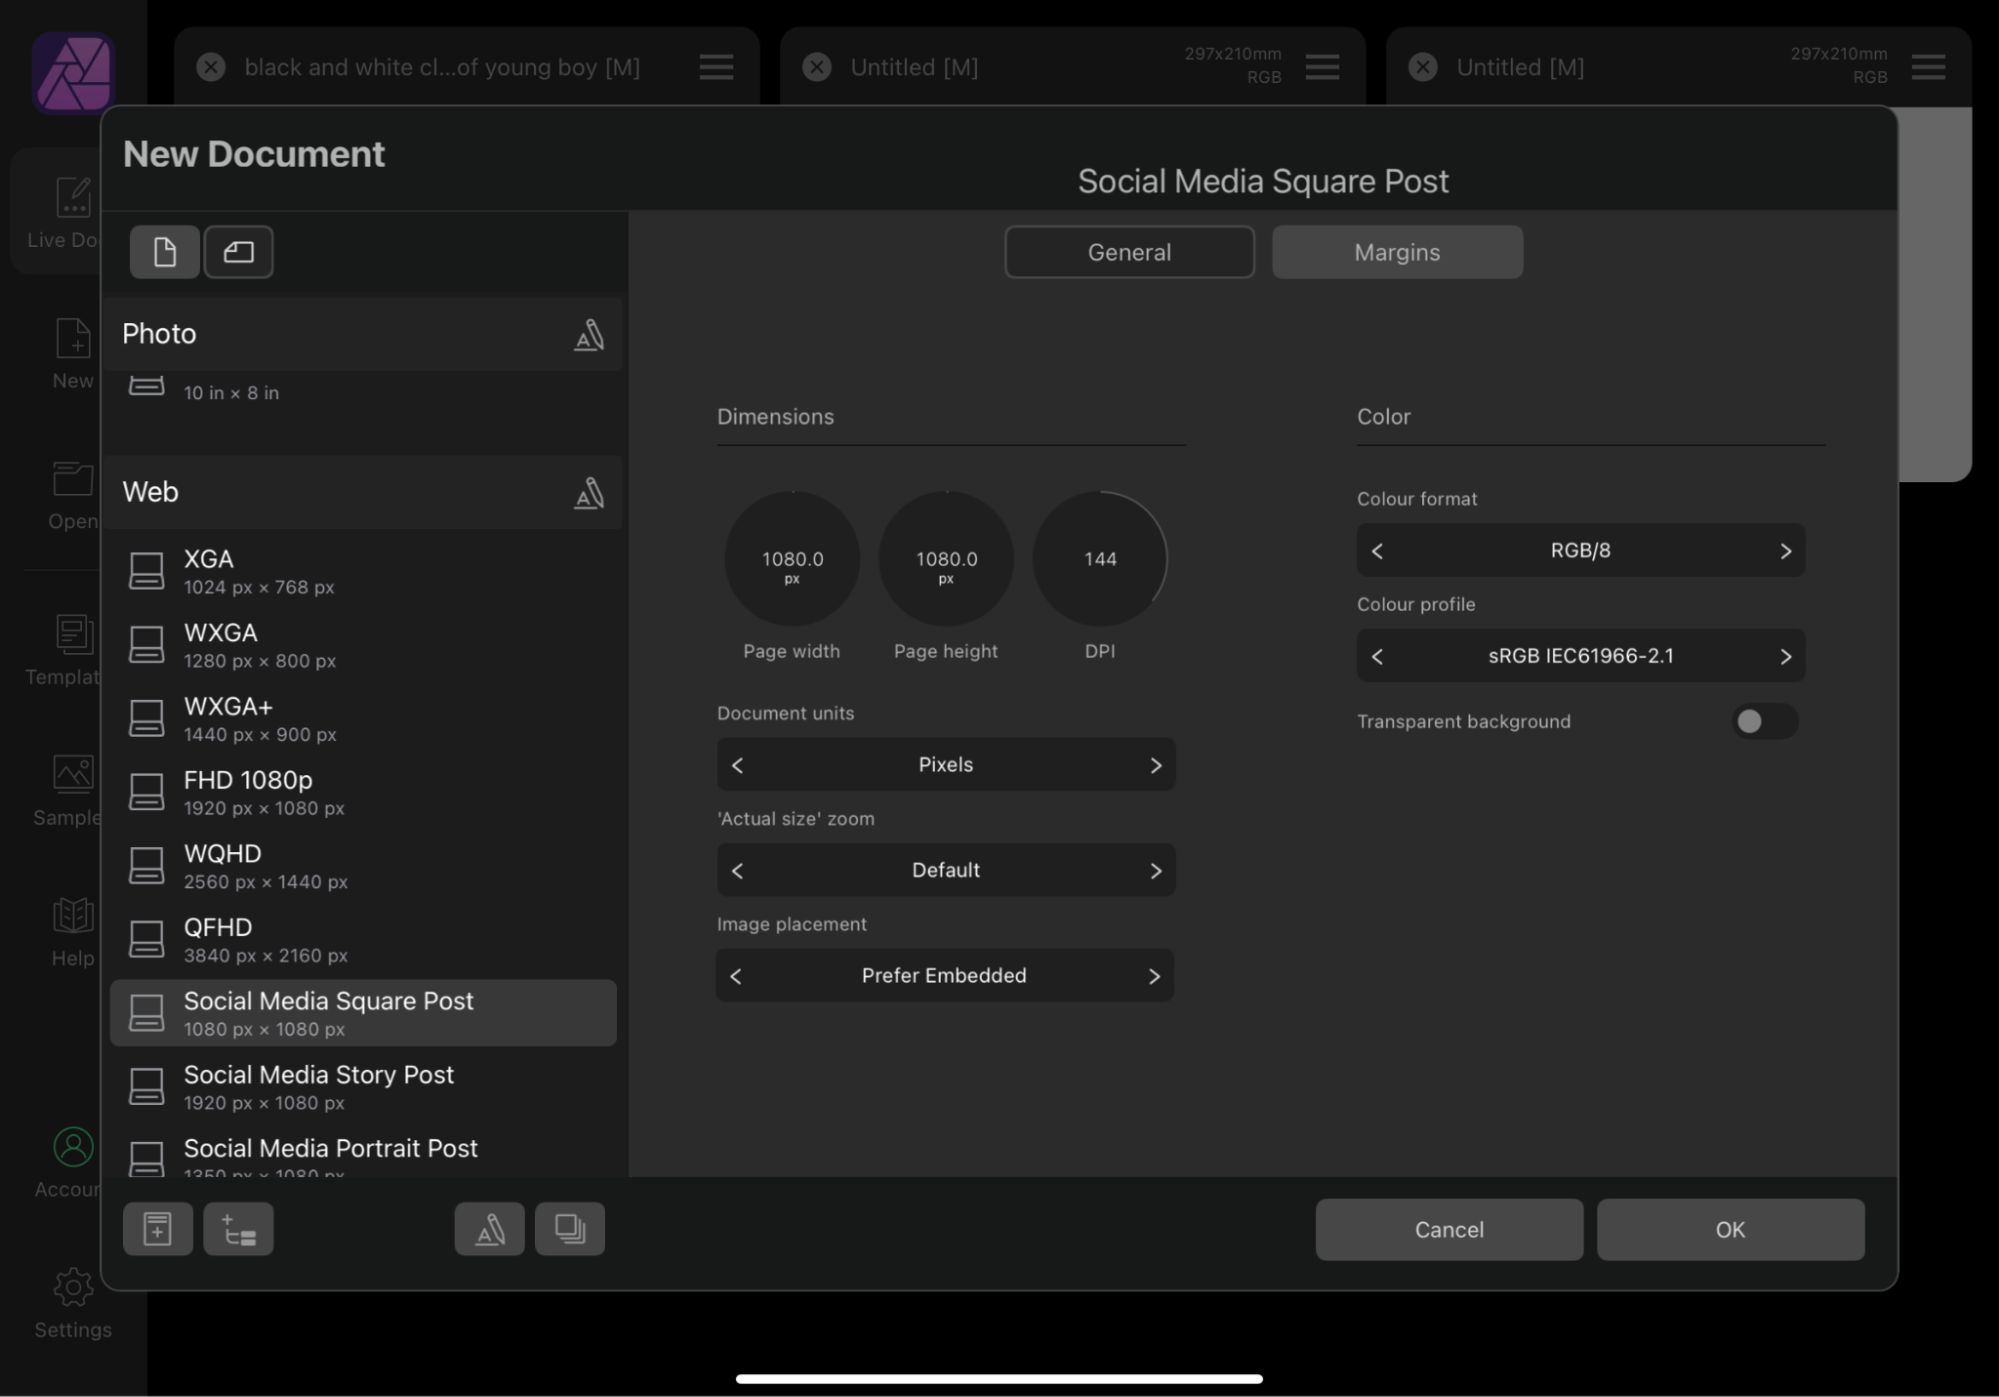Select XGA preset
1999x1397 pixels.
click(363, 572)
